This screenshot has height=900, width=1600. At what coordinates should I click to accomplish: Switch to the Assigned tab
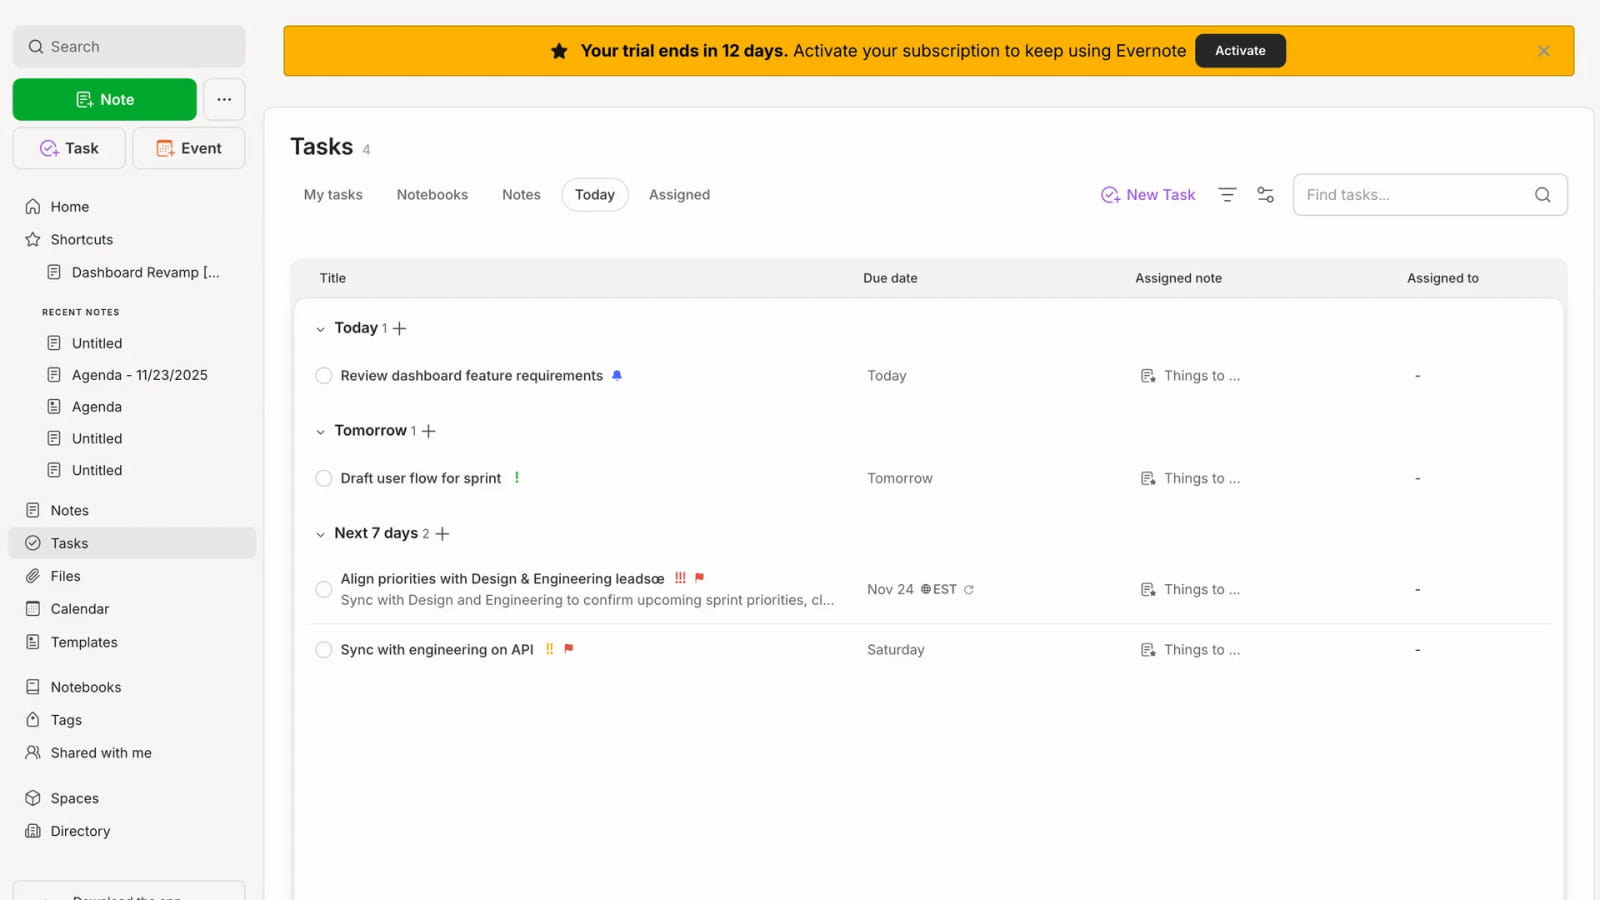click(x=679, y=194)
